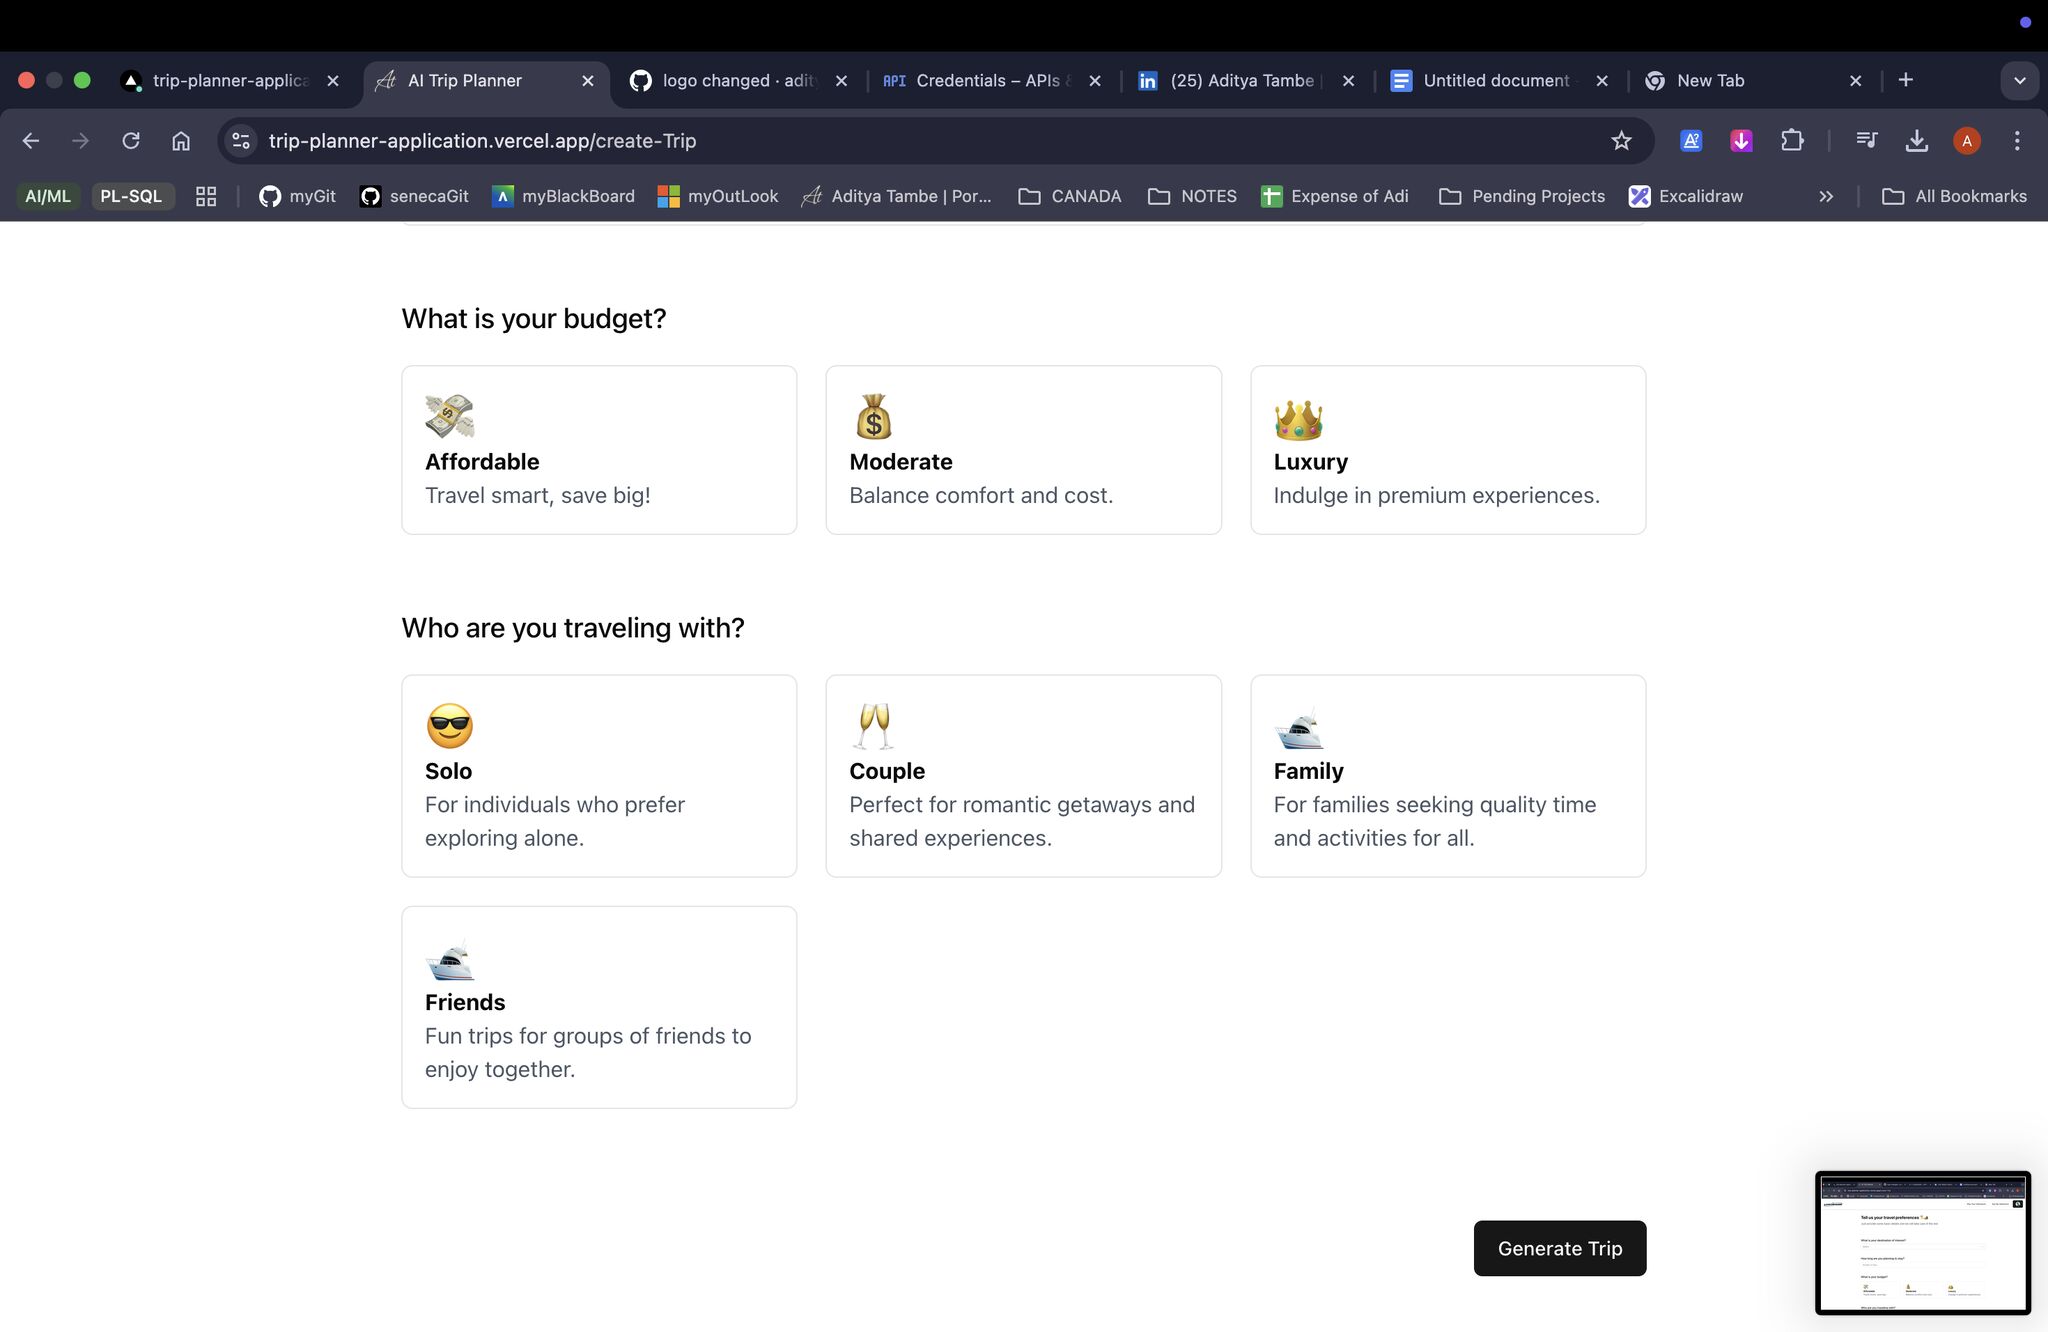The image size is (2048, 1332).
Task: Expand the tab search dropdown arrow
Action: pyautogui.click(x=2019, y=80)
